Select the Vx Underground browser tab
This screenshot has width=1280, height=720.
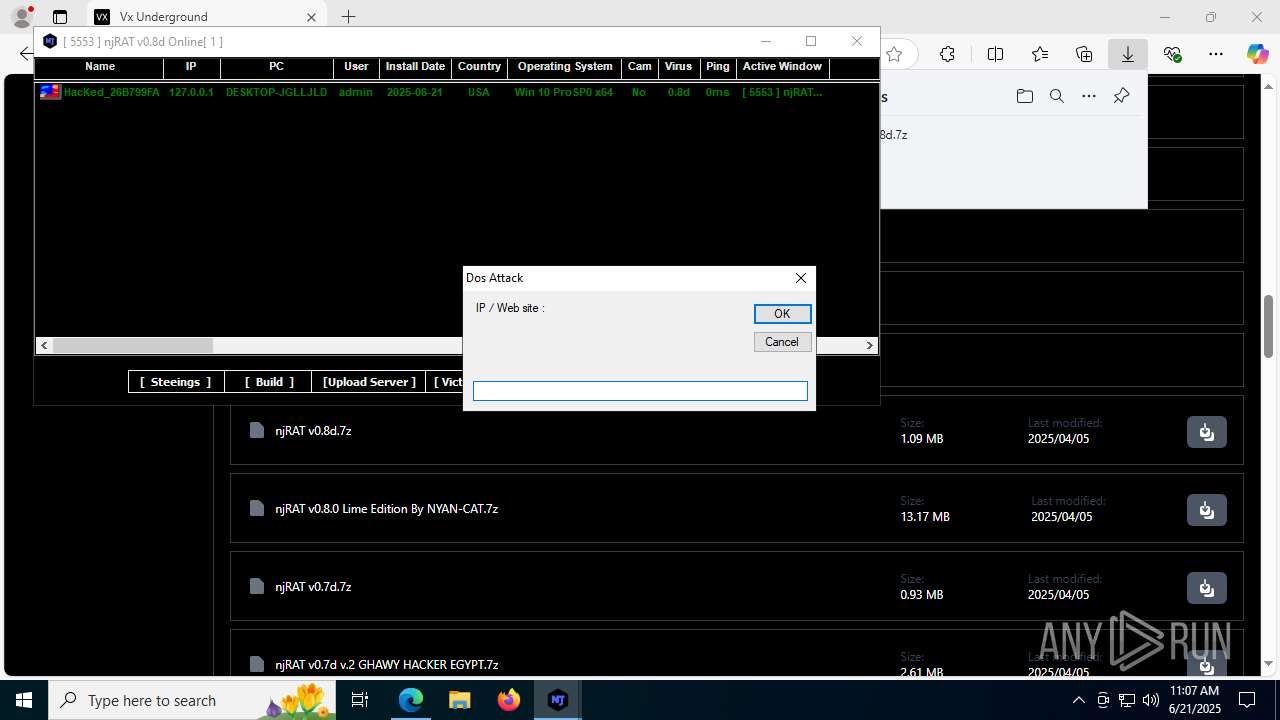point(204,17)
